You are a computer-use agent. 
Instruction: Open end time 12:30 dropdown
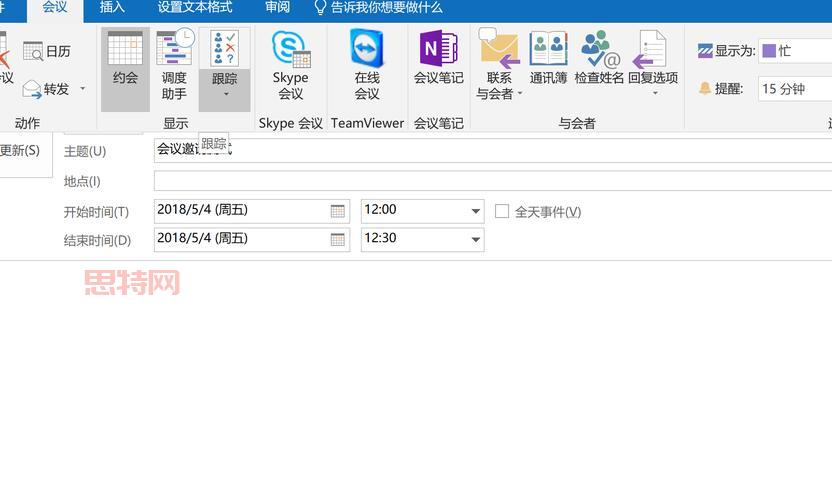[475, 240]
